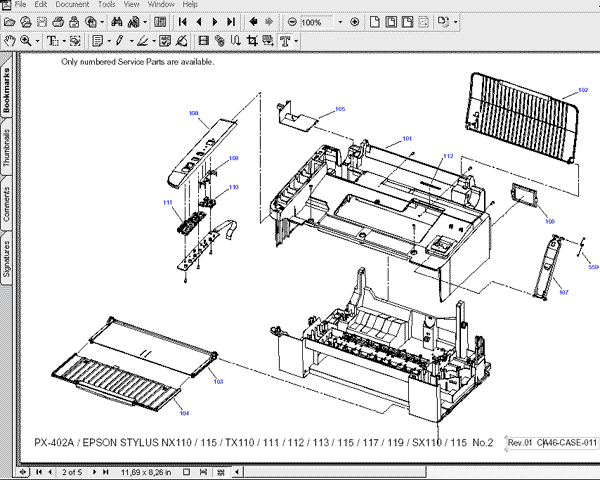Click the Search binoculars-with-document icon

[134, 22]
